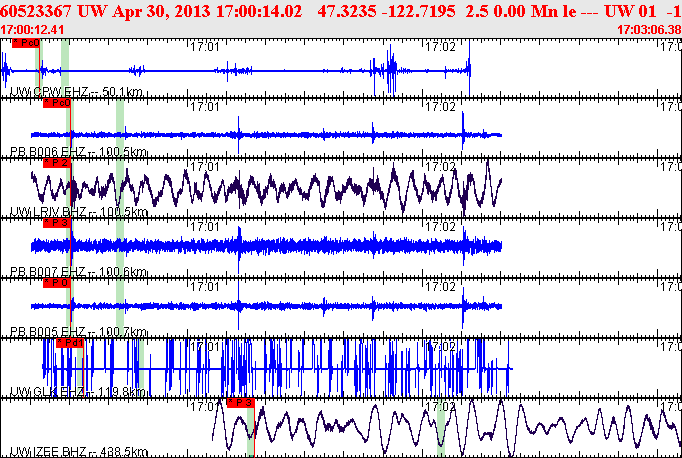This screenshot has width=682, height=458.
Task: Select the red P pick flag on B006 trace
Action: [x=58, y=103]
